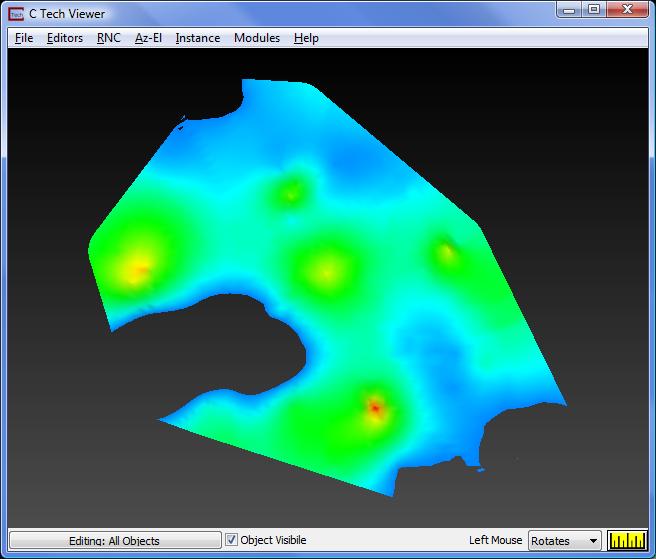Viewport: 656px width, 559px height.
Task: Click the red hotspot in the lower viewport
Action: click(375, 407)
